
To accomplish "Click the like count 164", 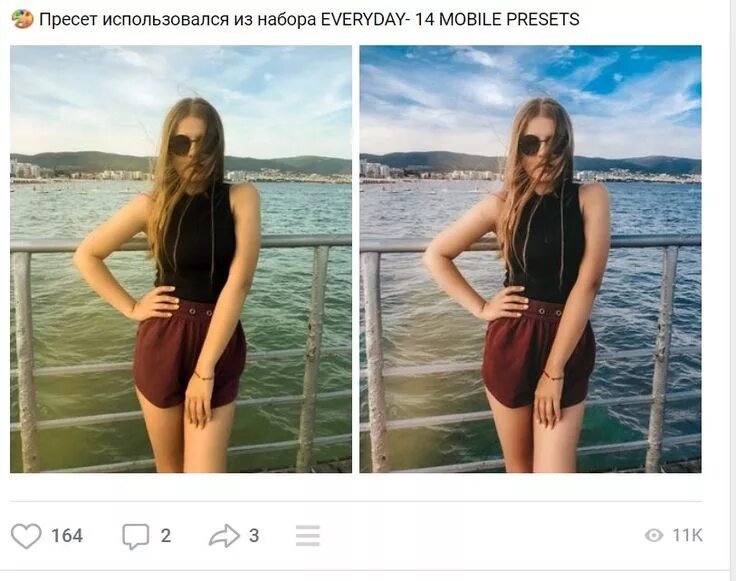I will [67, 535].
